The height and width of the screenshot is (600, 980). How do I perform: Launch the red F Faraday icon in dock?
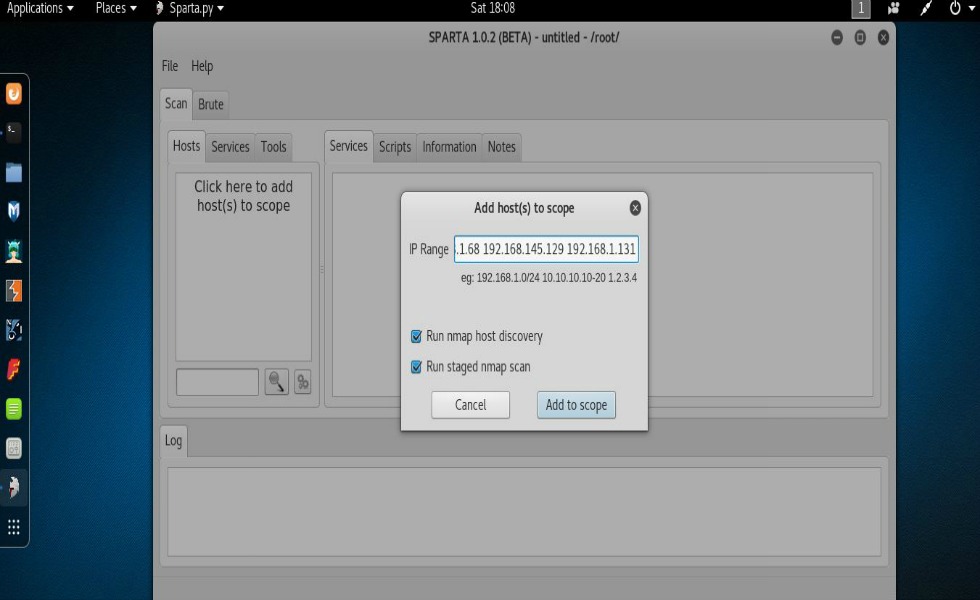pos(14,369)
